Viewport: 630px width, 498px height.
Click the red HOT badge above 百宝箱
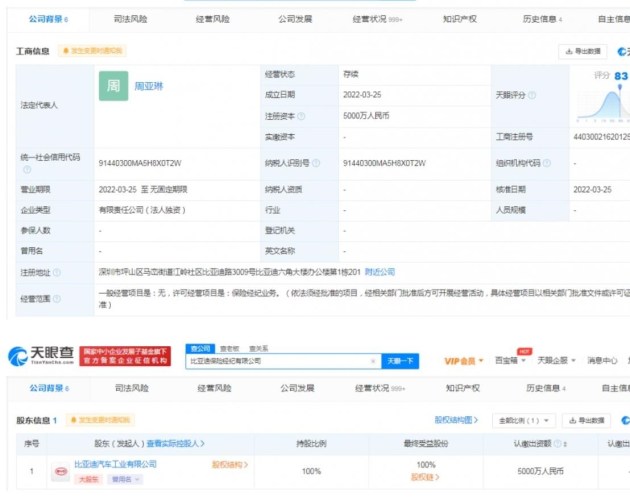click(x=524, y=351)
